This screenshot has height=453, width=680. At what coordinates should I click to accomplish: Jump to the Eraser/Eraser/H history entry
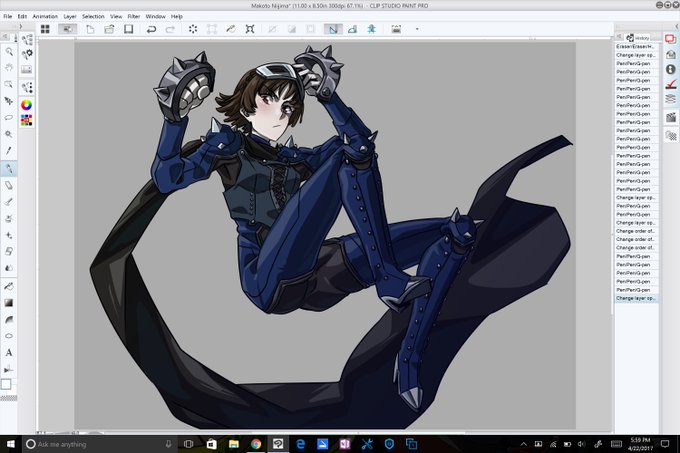click(636, 46)
